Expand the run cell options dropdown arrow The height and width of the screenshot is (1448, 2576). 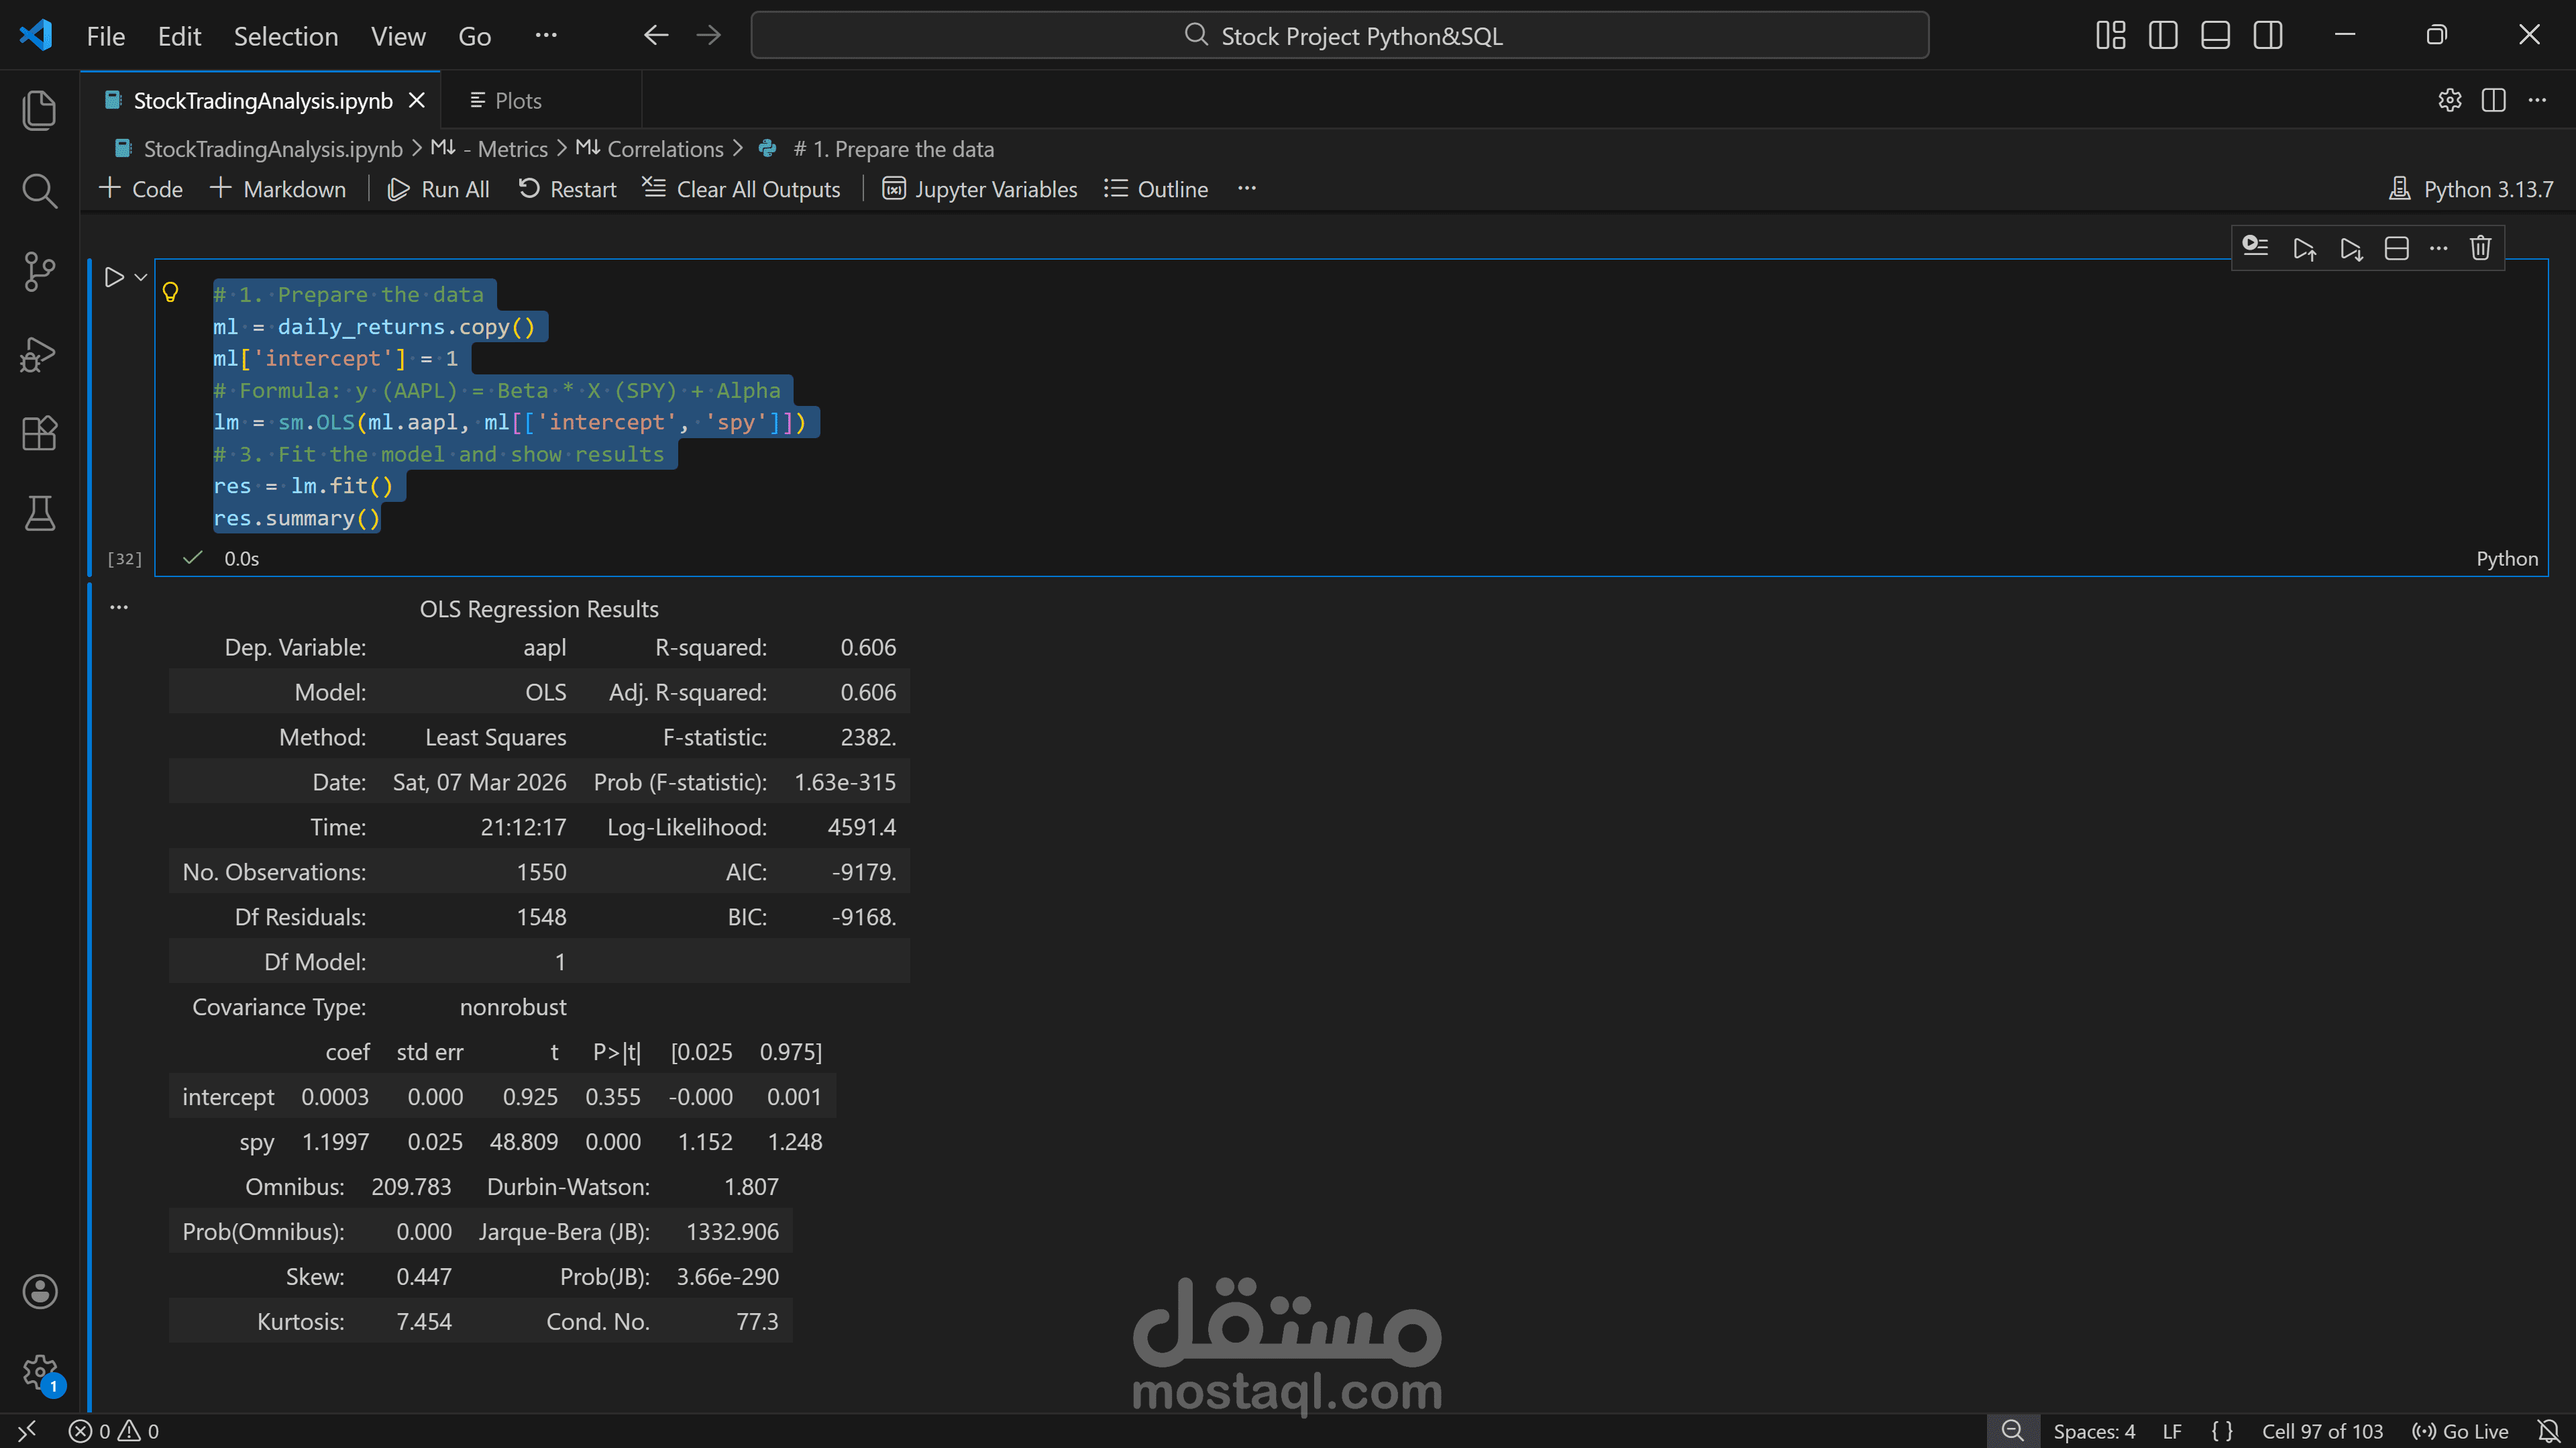point(141,277)
